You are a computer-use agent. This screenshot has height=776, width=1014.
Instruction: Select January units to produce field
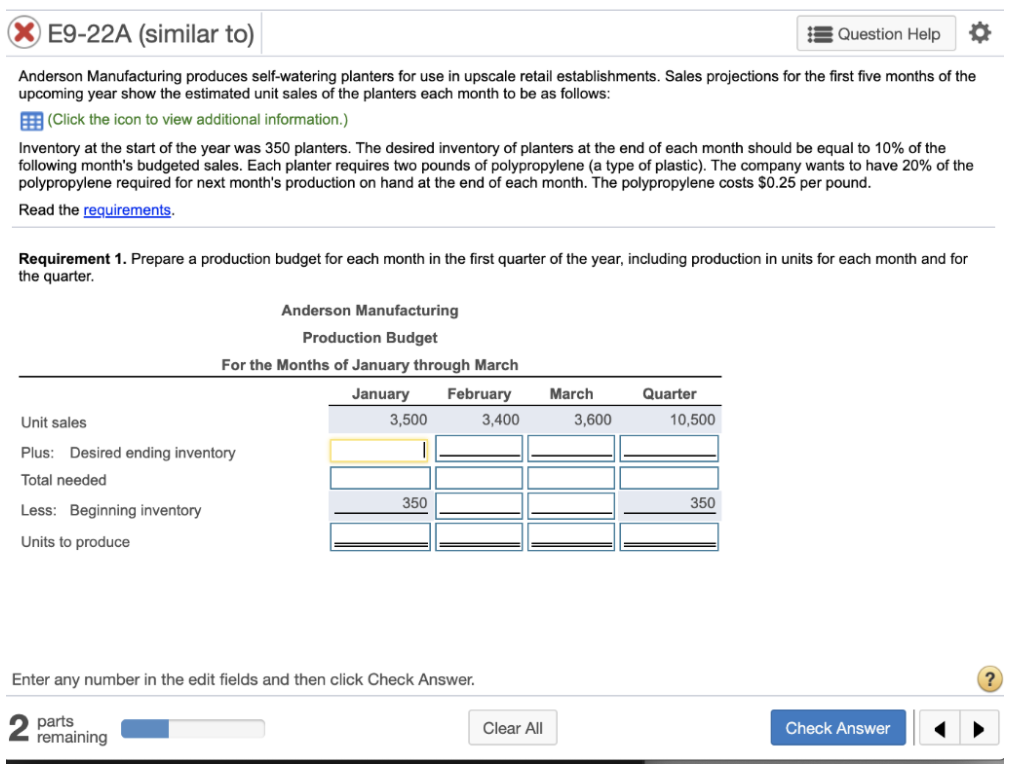[380, 537]
